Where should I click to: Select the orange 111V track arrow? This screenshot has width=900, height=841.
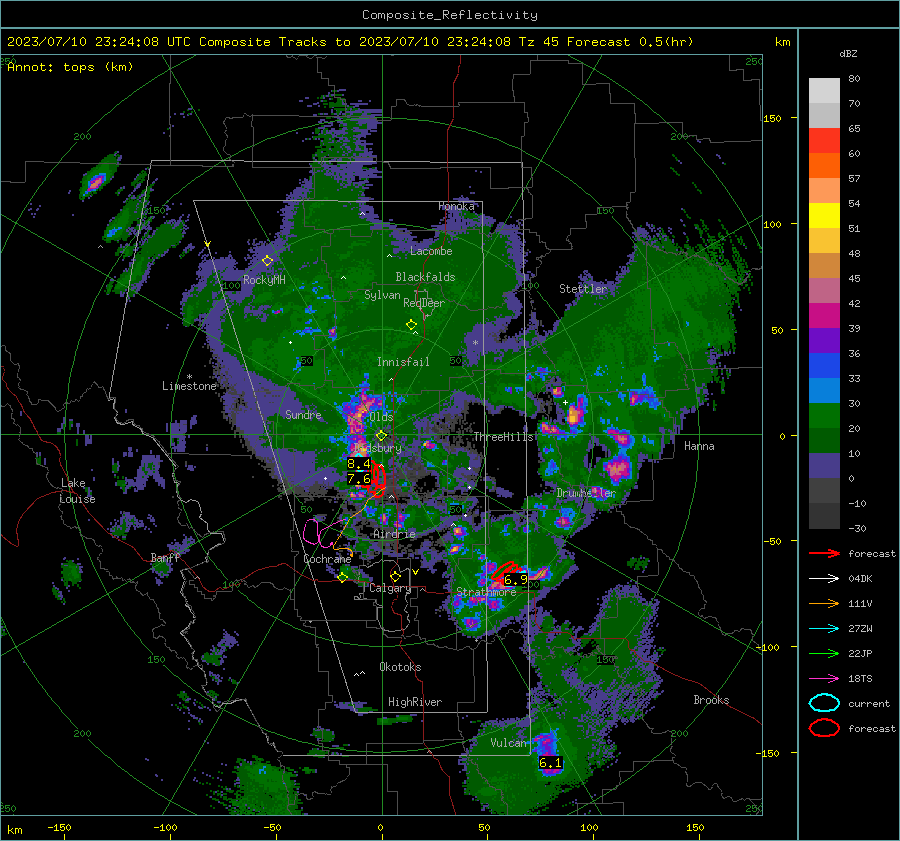point(824,603)
